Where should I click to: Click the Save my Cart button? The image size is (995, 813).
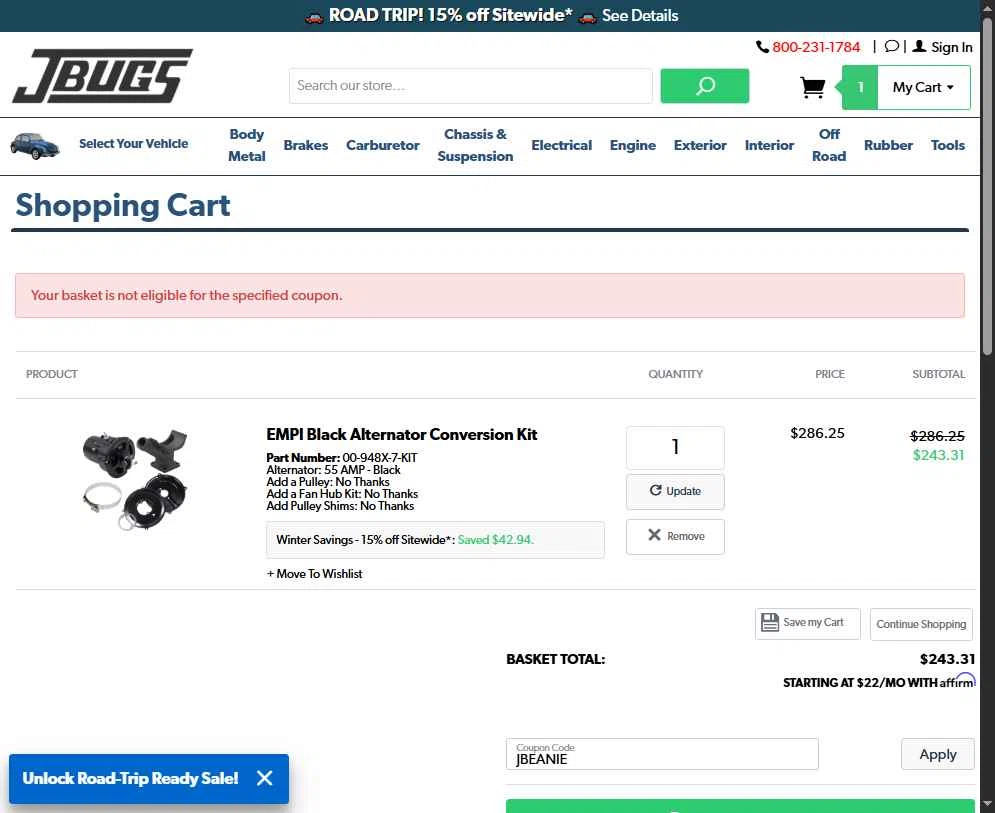pos(807,623)
